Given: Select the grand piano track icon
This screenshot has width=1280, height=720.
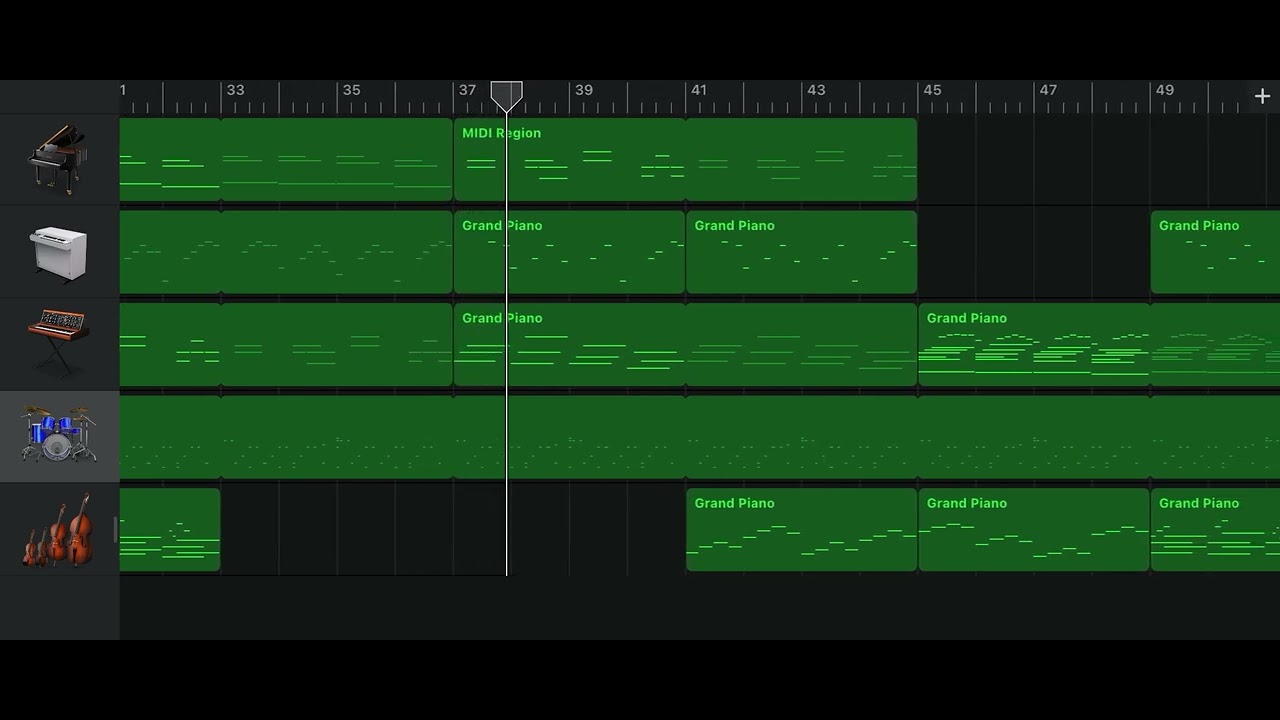Looking at the screenshot, I should [x=58, y=159].
